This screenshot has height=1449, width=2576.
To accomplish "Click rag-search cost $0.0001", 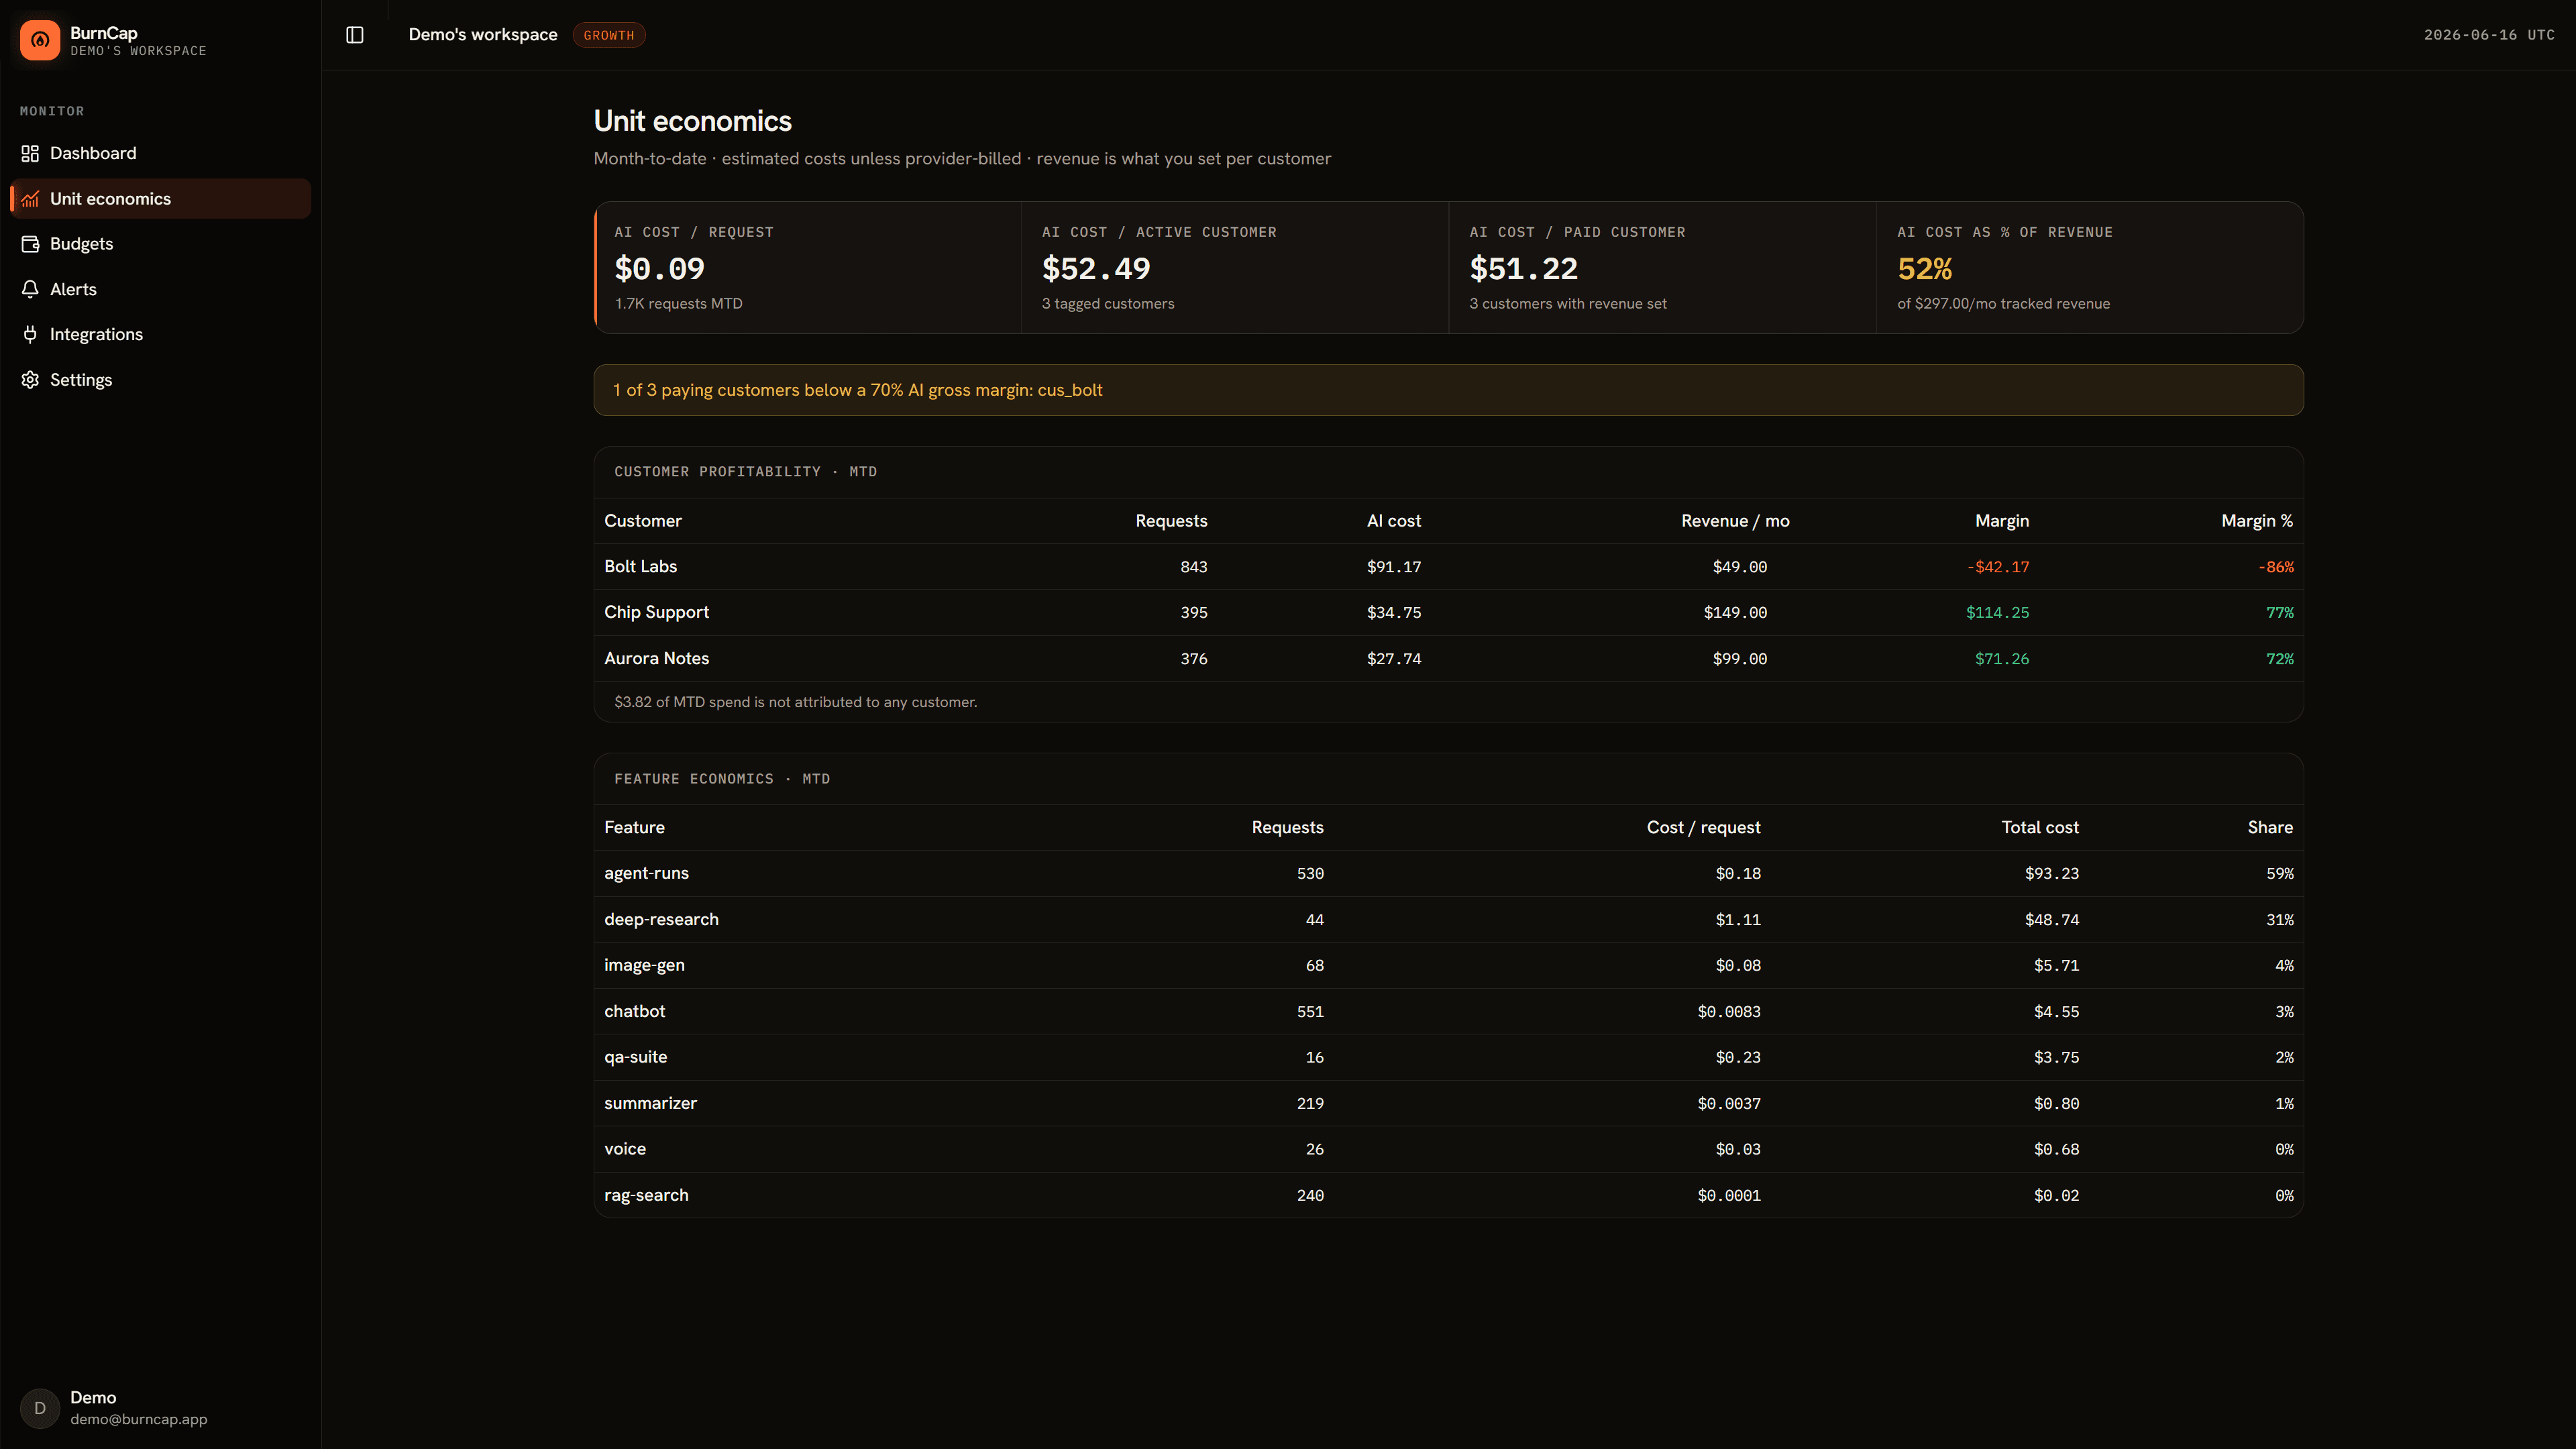I will coord(1729,1196).
